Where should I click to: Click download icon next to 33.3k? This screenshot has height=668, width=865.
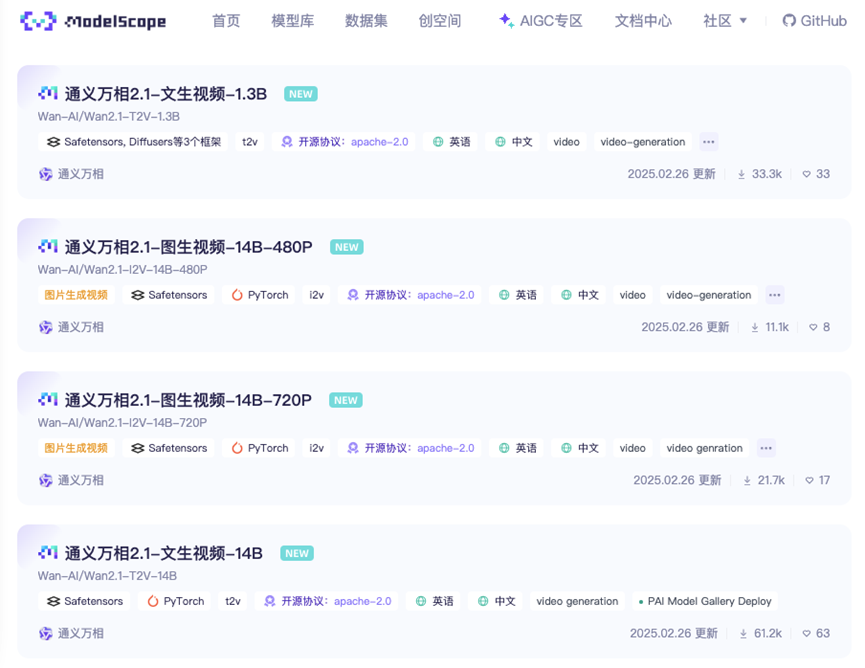[x=741, y=174]
